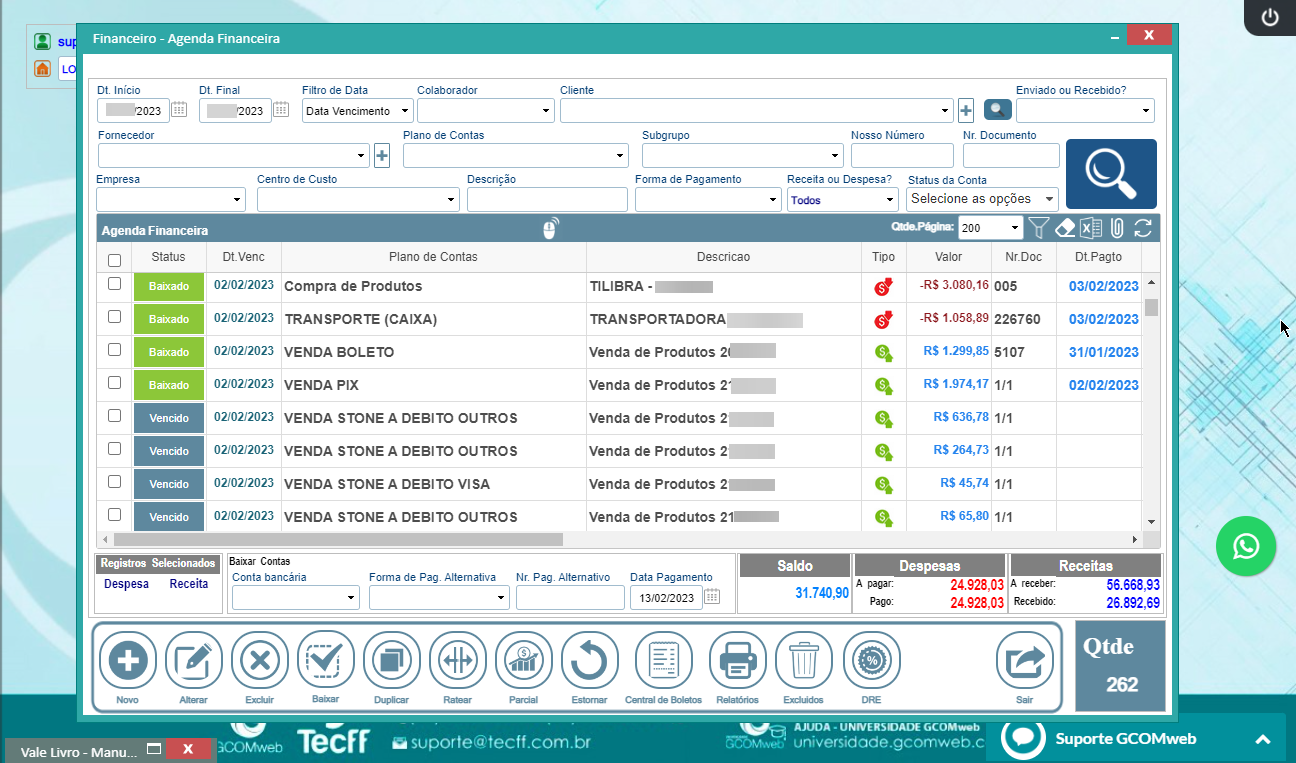Click the plus button beside Fornecedor field
The image size is (1296, 763).
382,155
